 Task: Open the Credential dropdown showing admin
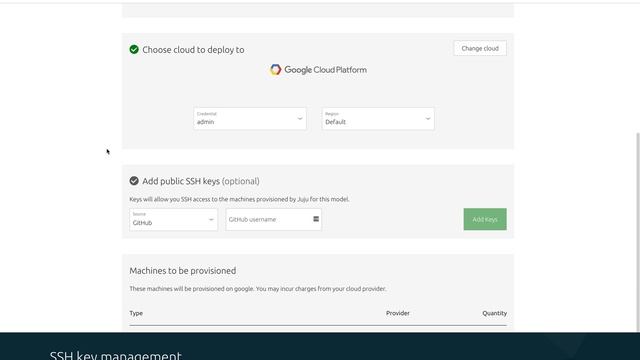pyautogui.click(x=250, y=118)
